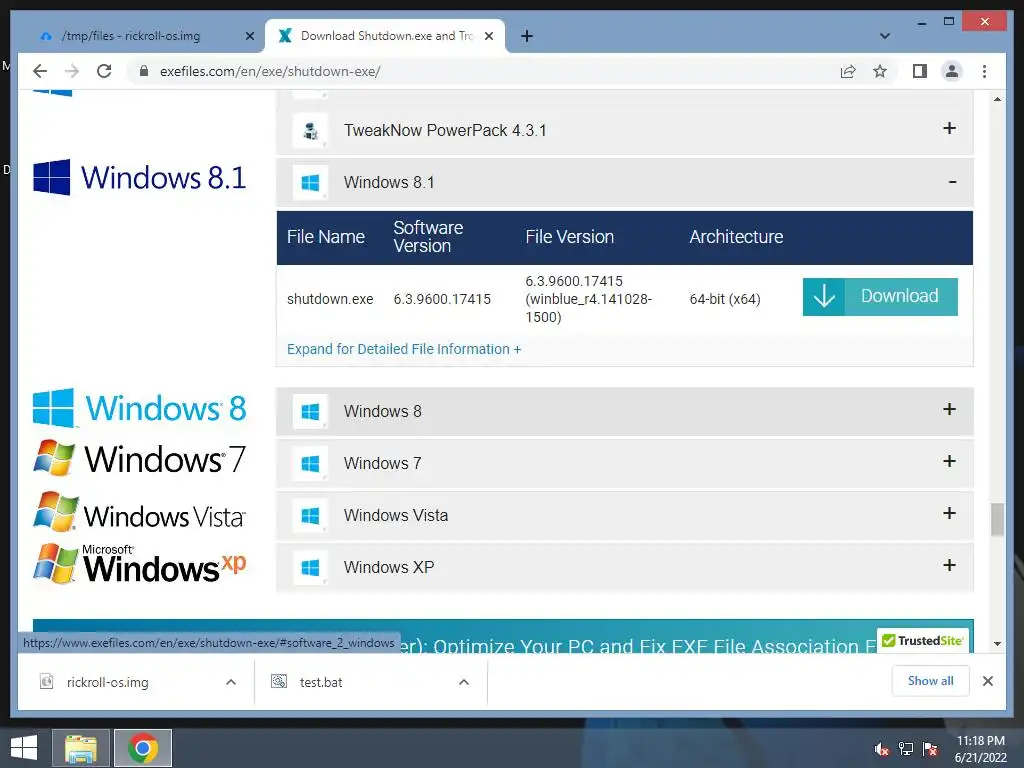Click the Architecture column header
Viewport: 1024px width, 768px height.
[x=736, y=236]
